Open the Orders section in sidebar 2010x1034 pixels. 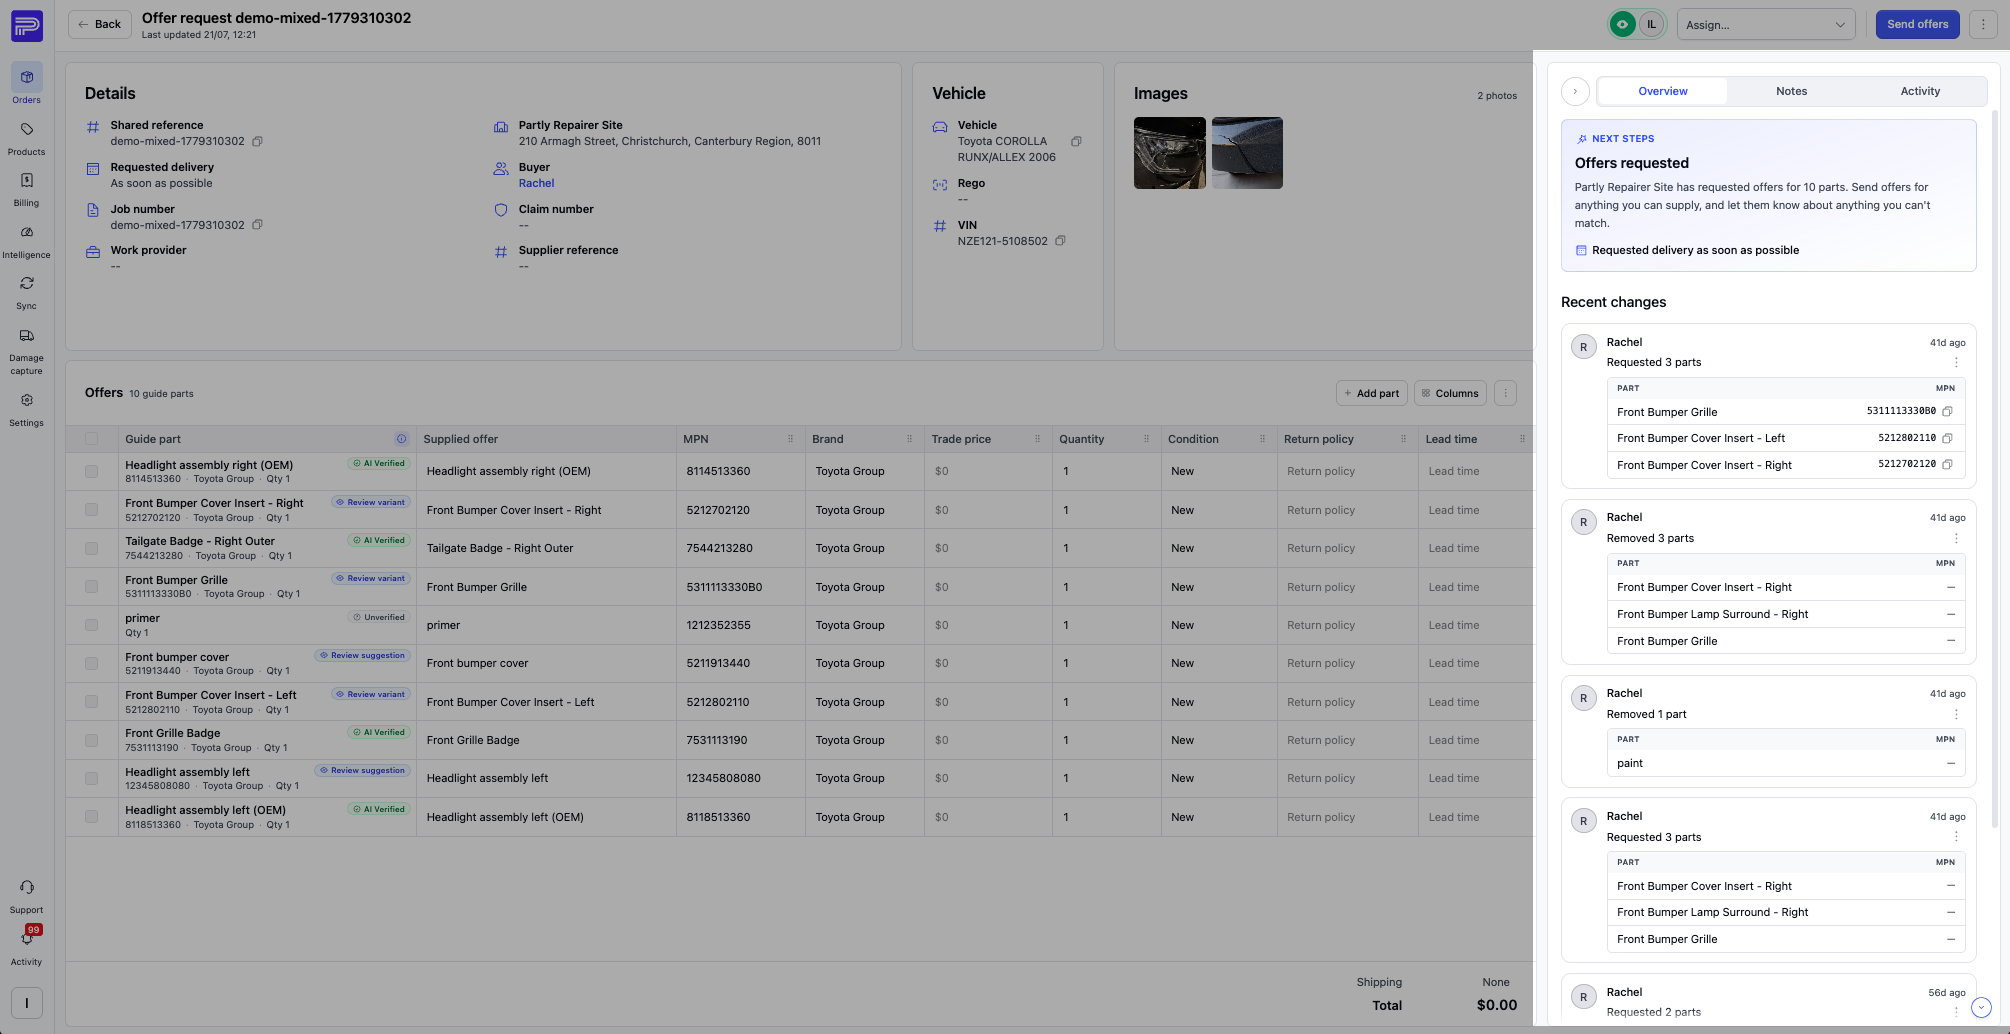click(27, 84)
